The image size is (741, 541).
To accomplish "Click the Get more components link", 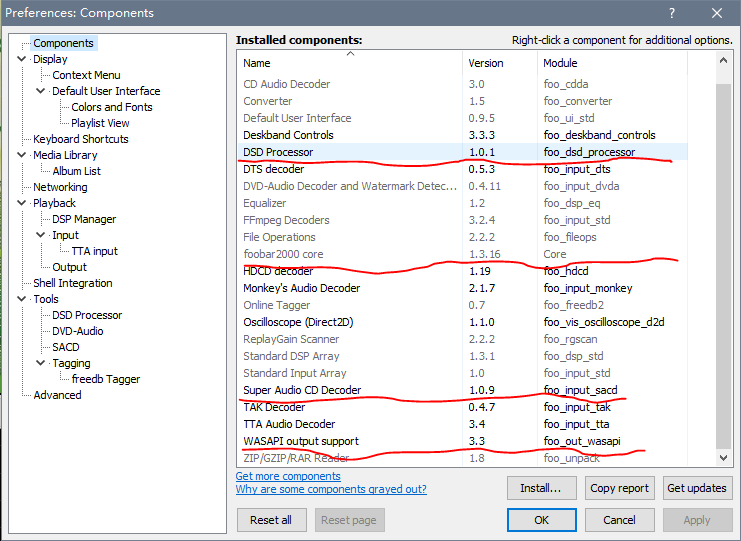I will pyautogui.click(x=288, y=476).
